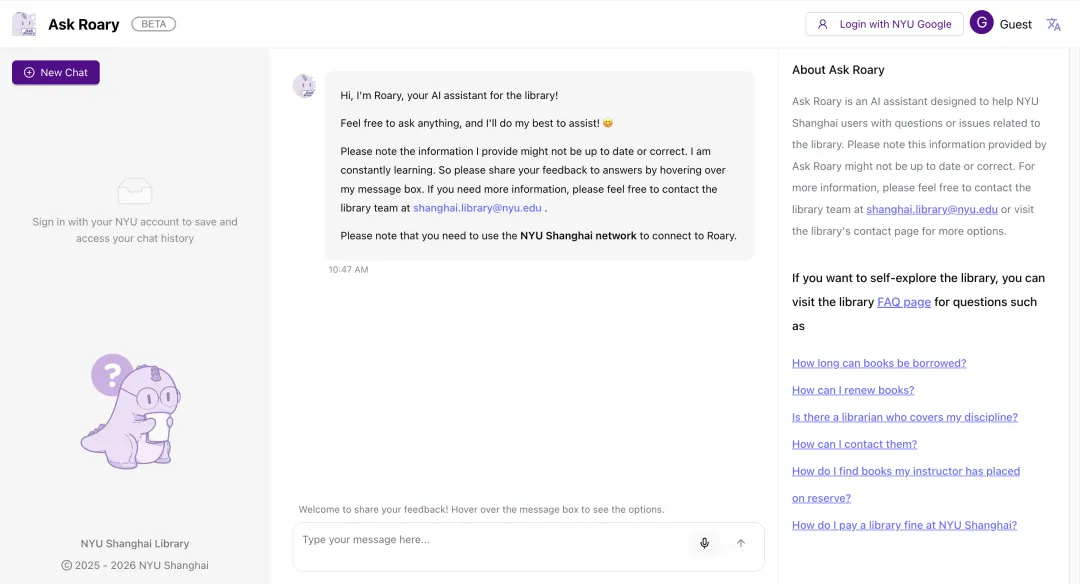Open shanghai.library@nyu.edu link in chat message

(x=477, y=208)
